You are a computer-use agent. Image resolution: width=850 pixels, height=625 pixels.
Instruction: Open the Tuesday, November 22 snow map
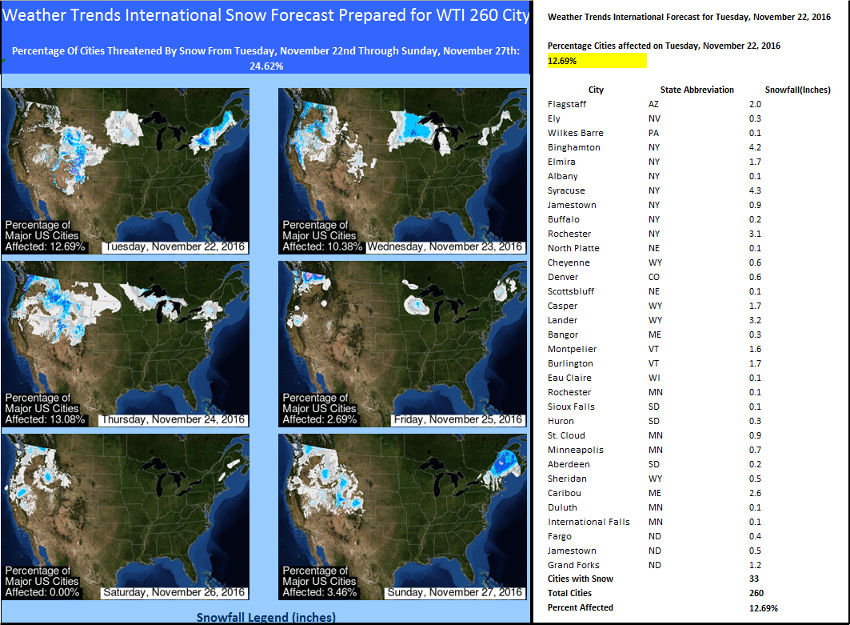tap(127, 170)
